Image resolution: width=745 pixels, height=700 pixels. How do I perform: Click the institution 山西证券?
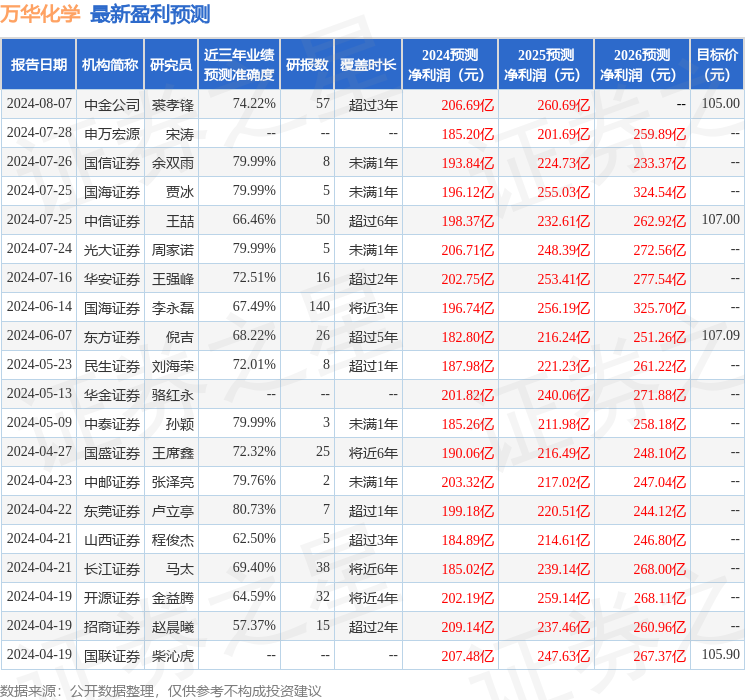(112, 540)
